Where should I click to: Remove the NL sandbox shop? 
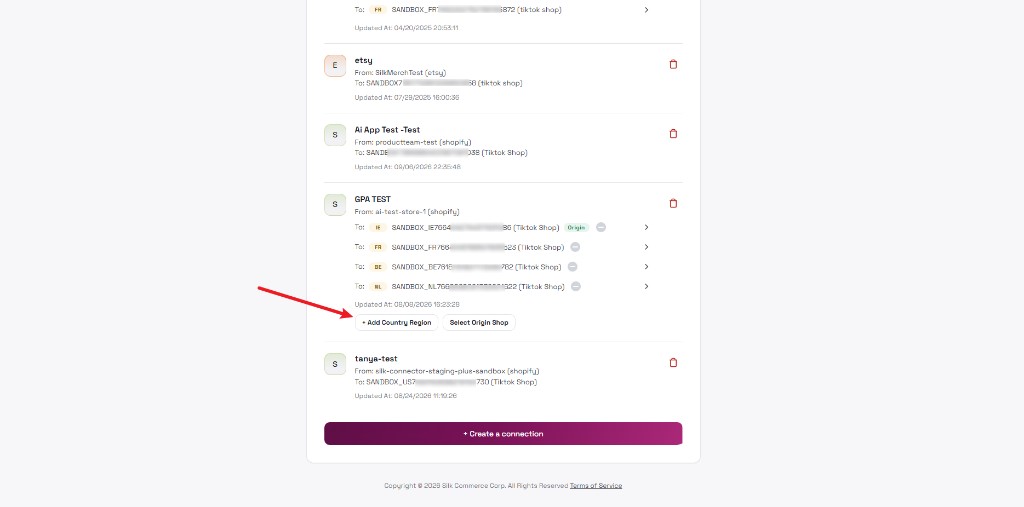575,286
